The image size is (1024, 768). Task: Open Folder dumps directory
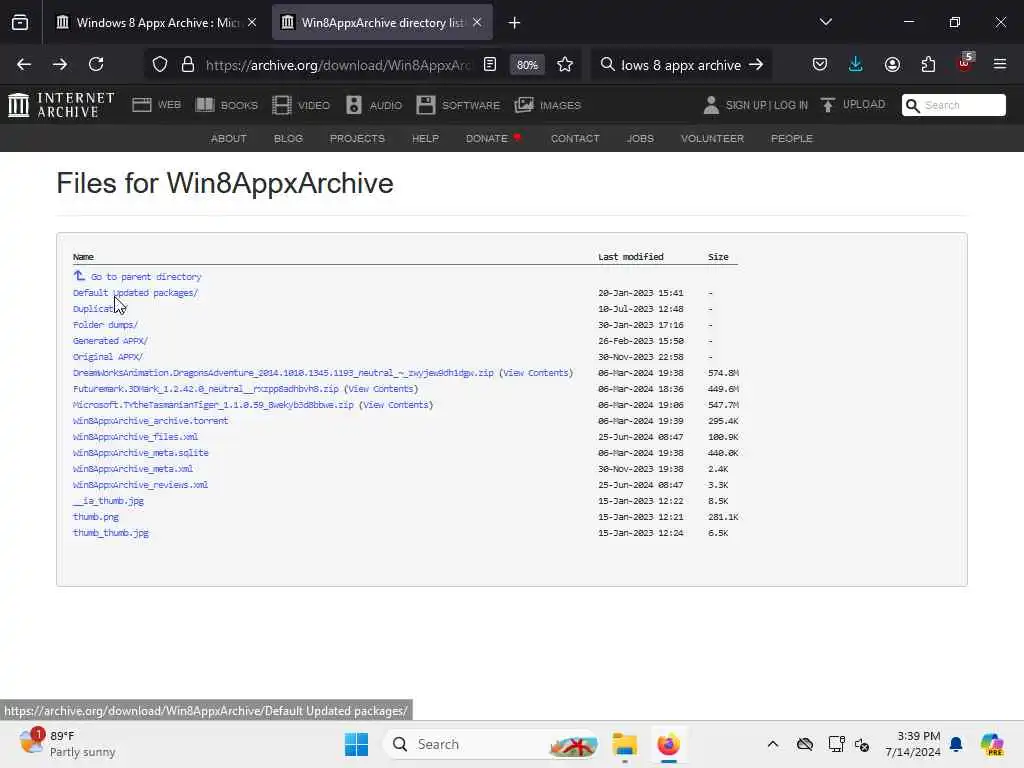pyautogui.click(x=105, y=325)
